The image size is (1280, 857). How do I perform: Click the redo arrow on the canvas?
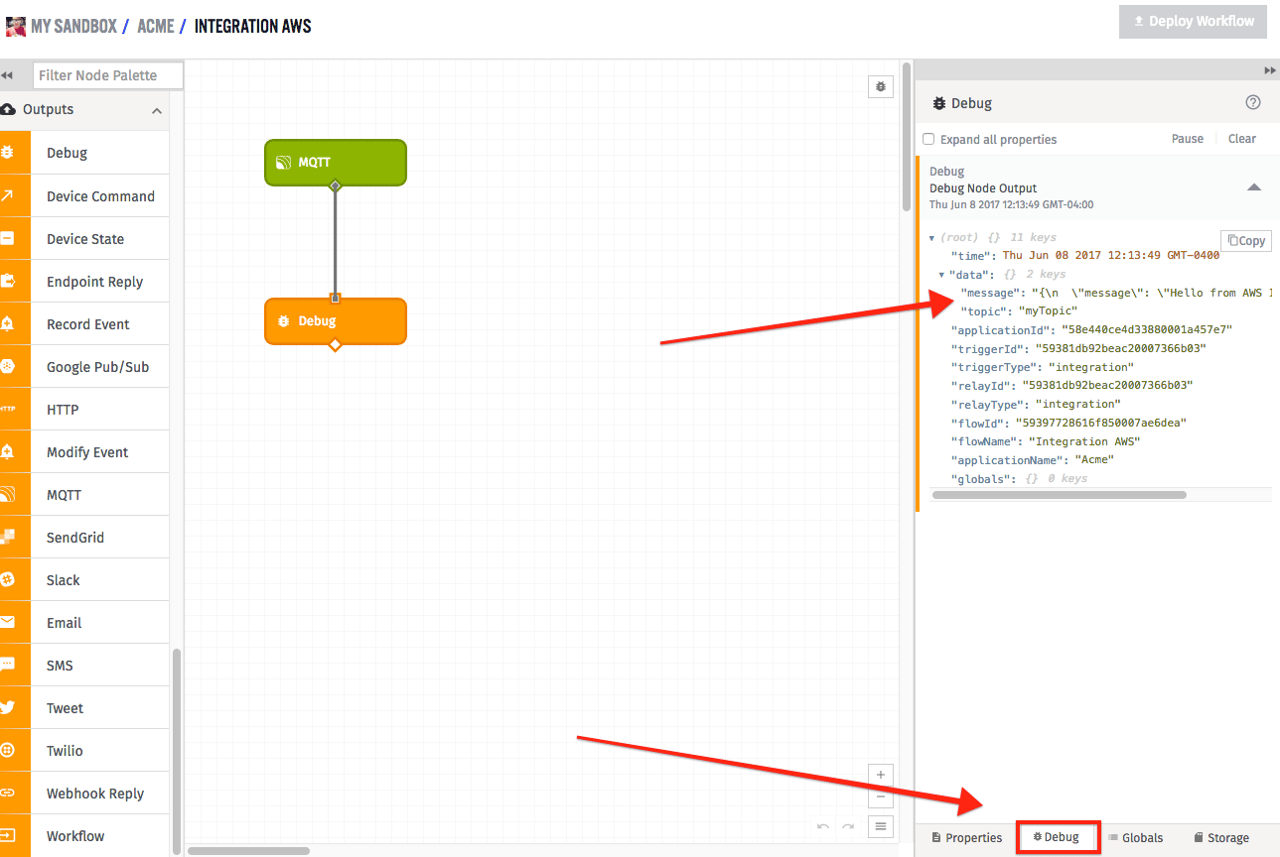point(849,826)
